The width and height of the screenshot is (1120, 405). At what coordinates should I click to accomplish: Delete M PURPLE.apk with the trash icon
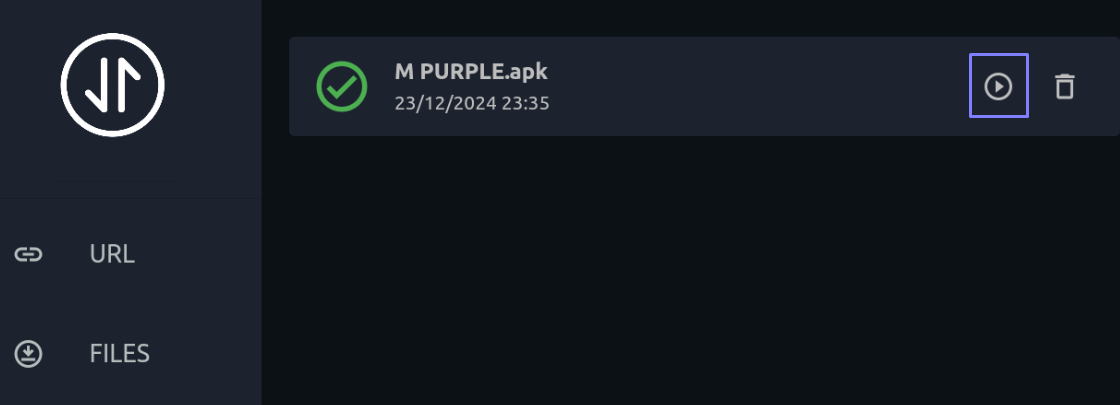(1064, 86)
